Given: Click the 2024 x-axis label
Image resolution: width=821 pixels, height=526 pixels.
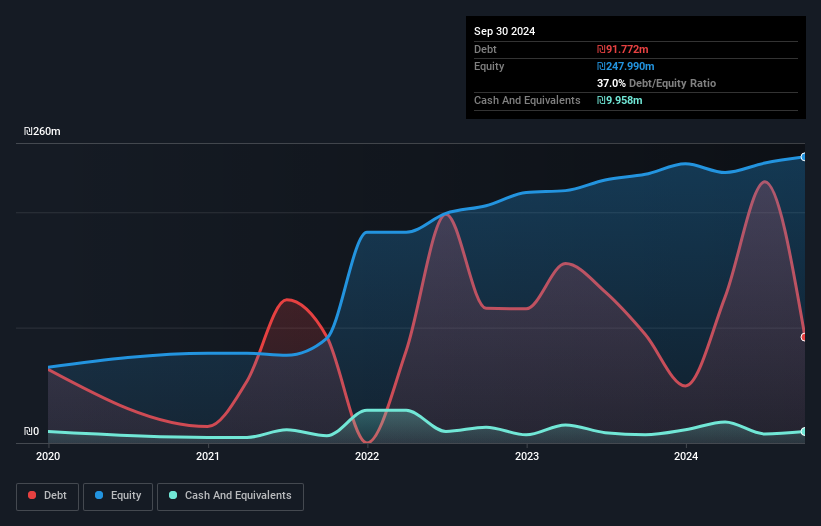Looking at the screenshot, I should click(x=686, y=456).
